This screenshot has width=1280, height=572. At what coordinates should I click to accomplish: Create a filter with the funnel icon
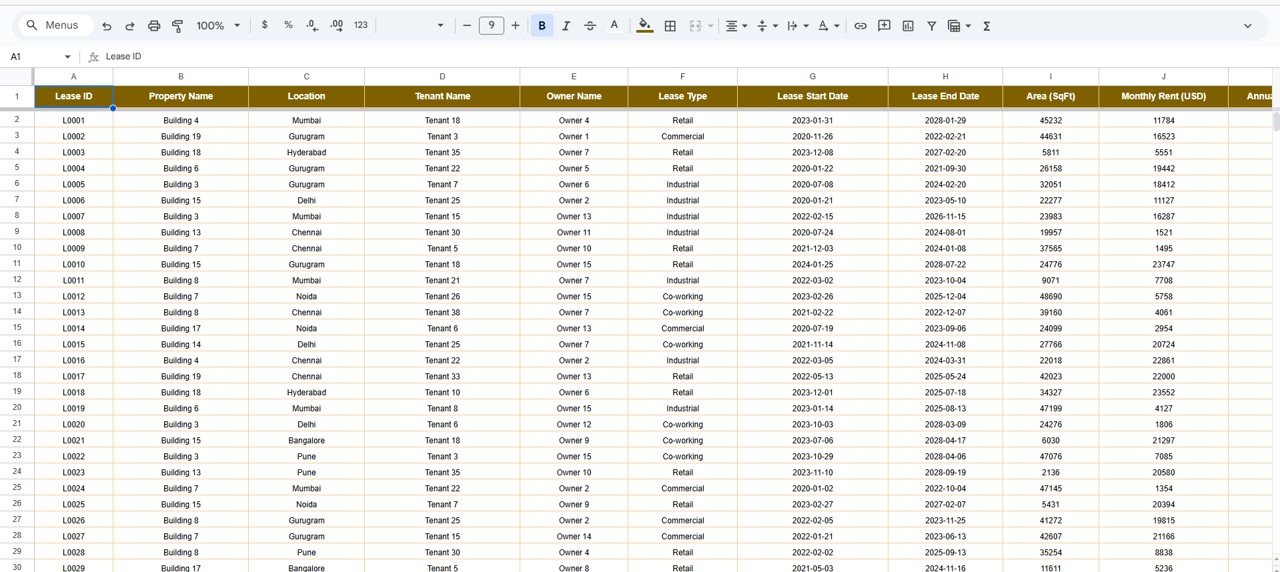click(931, 26)
